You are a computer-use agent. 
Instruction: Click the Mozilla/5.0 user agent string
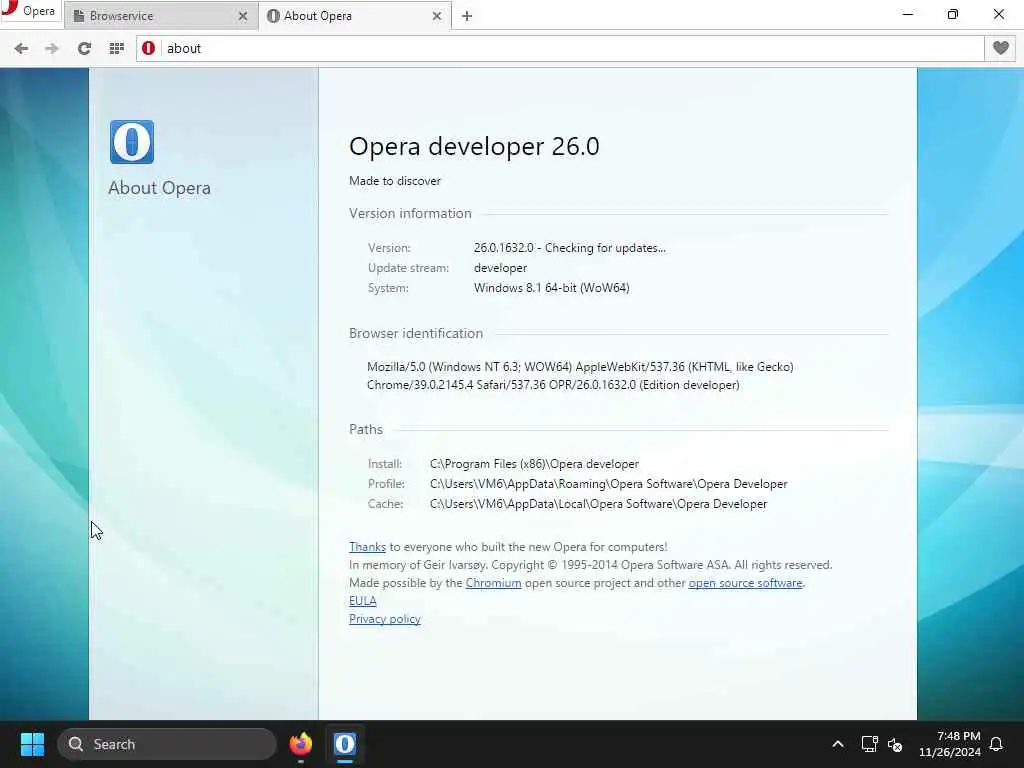point(580,376)
